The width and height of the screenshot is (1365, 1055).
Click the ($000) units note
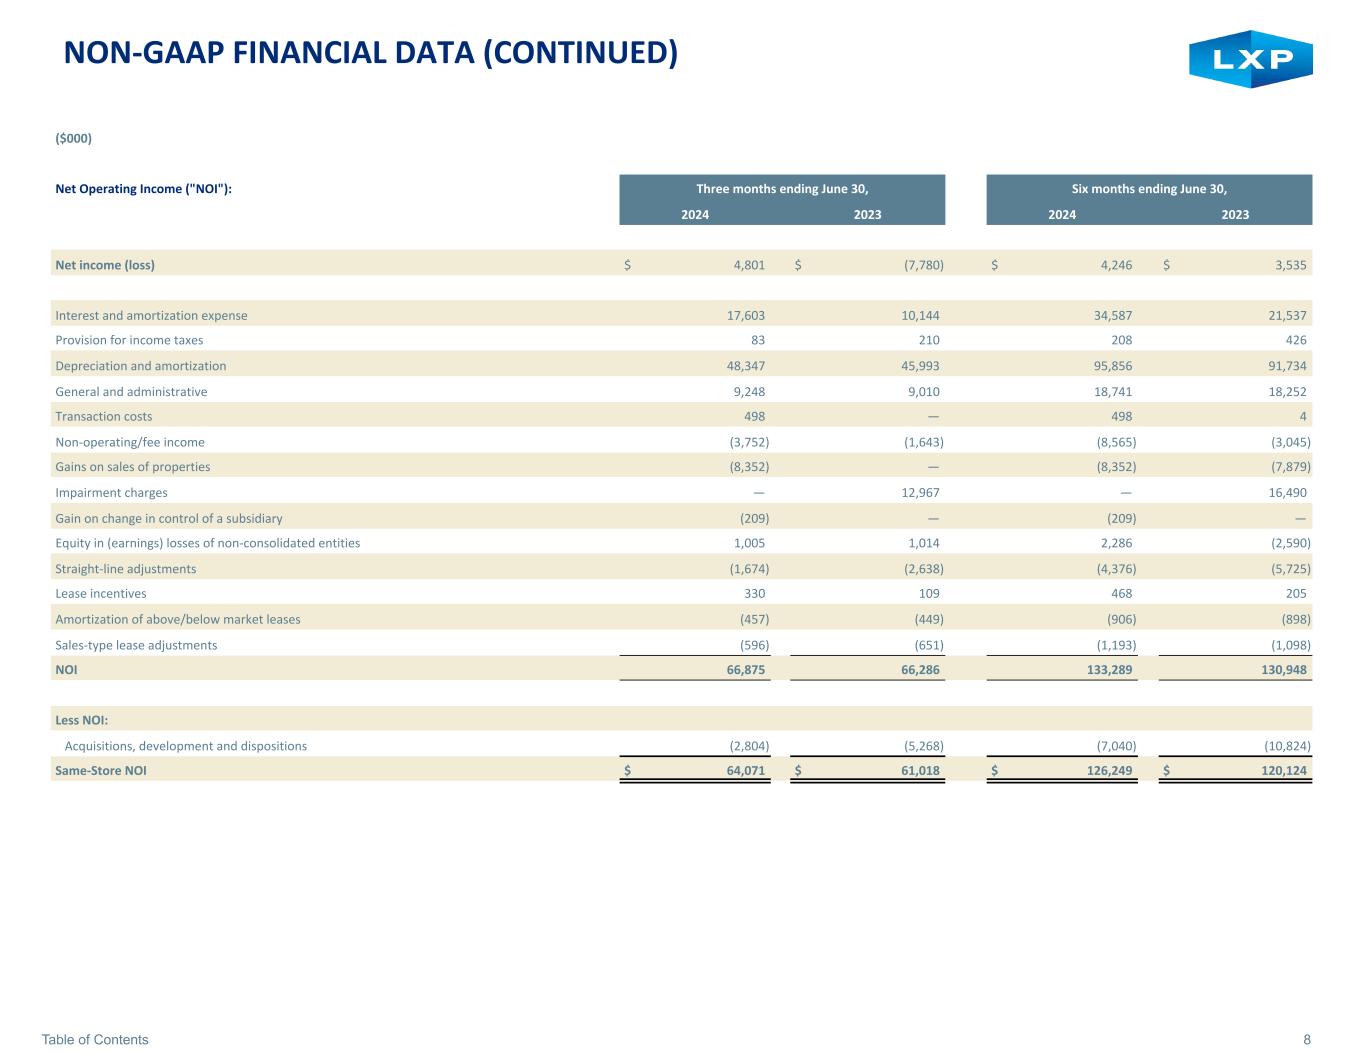73,138
